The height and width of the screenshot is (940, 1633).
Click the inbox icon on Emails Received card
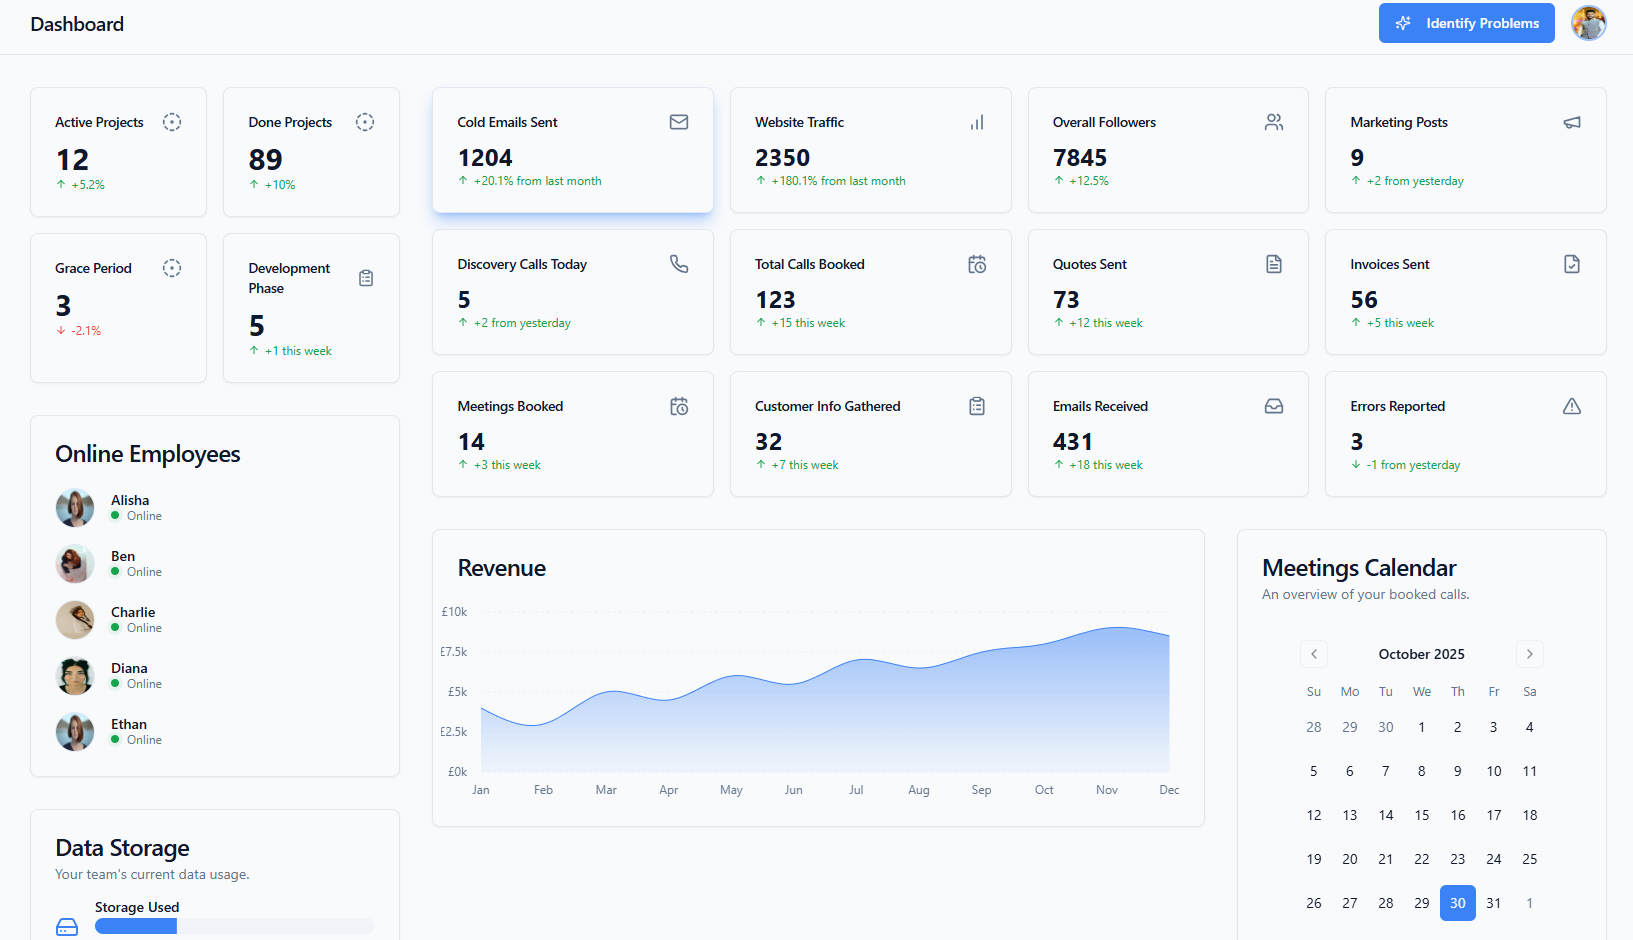(1274, 406)
